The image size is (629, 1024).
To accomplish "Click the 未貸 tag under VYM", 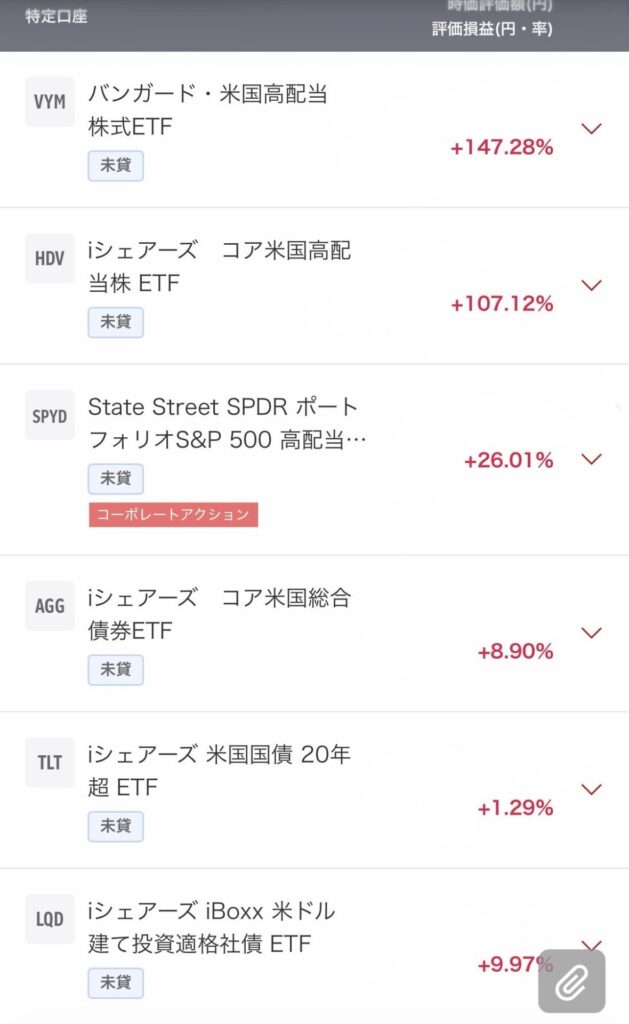I will [x=116, y=166].
